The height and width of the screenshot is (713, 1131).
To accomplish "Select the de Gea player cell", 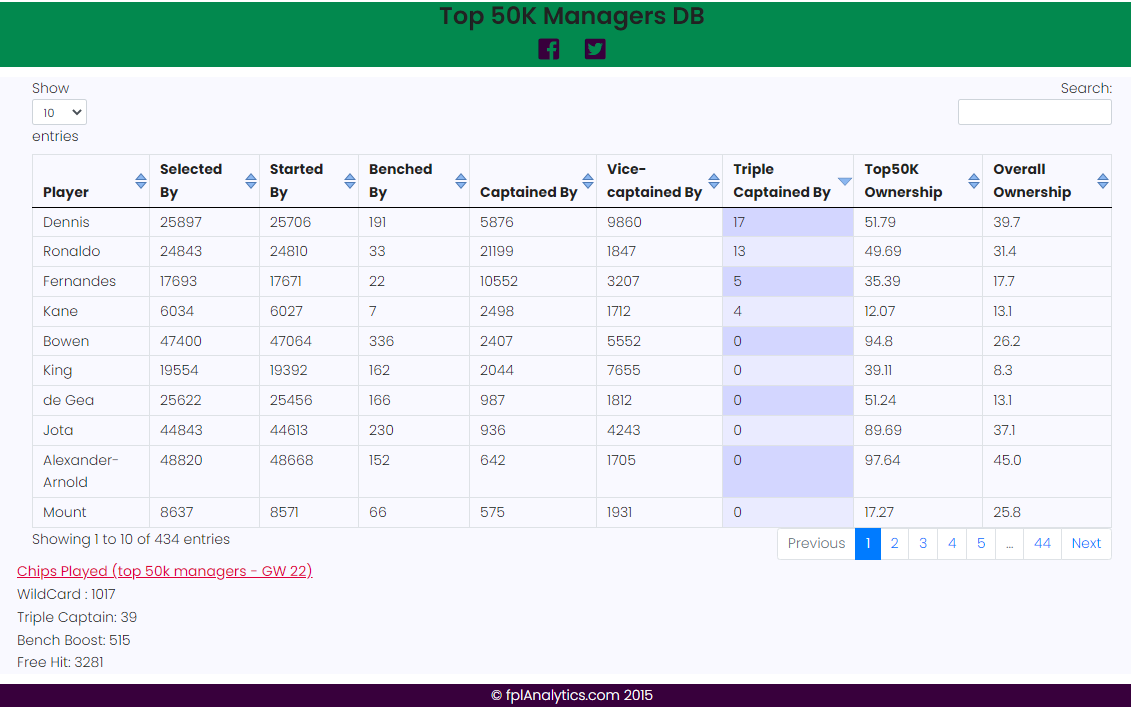I will coord(91,401).
